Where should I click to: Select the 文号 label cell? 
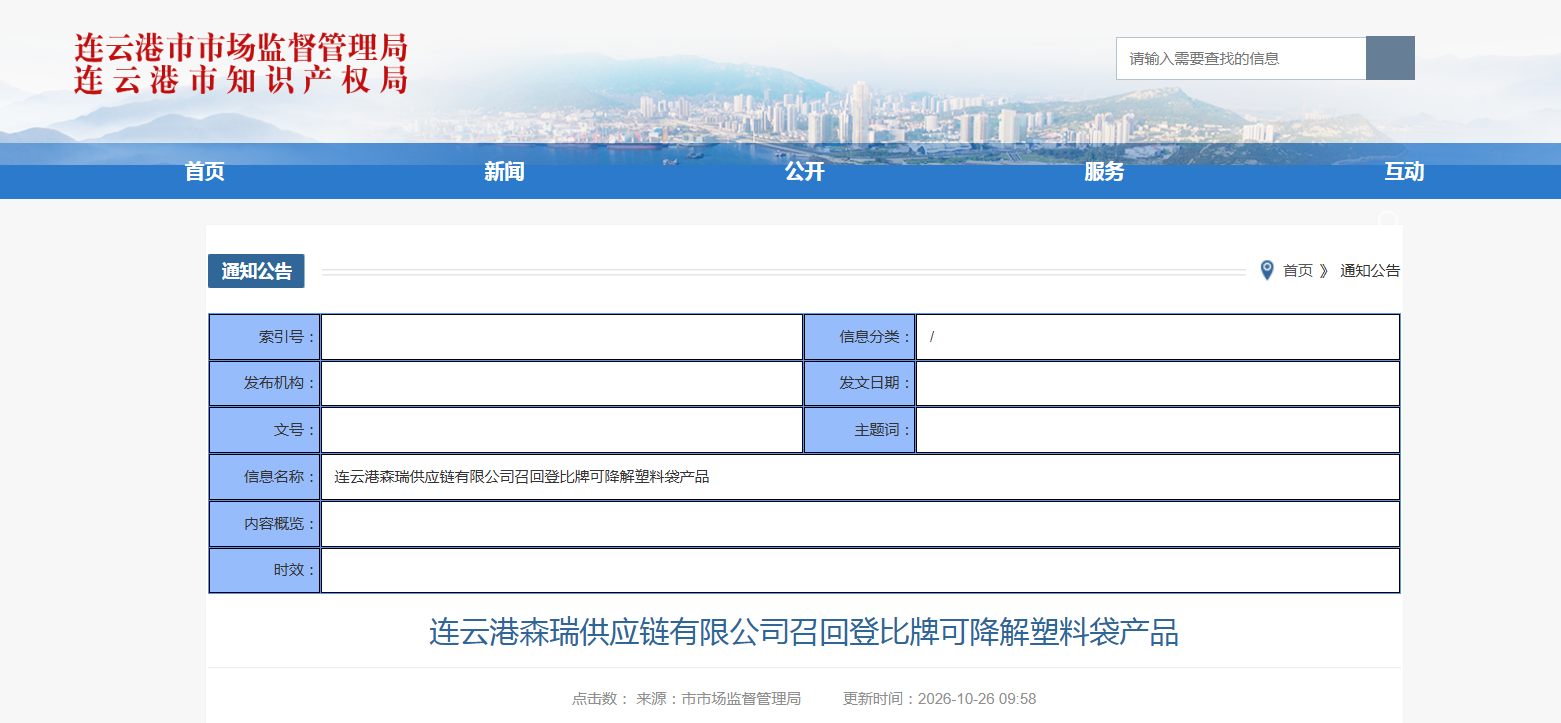pos(264,430)
